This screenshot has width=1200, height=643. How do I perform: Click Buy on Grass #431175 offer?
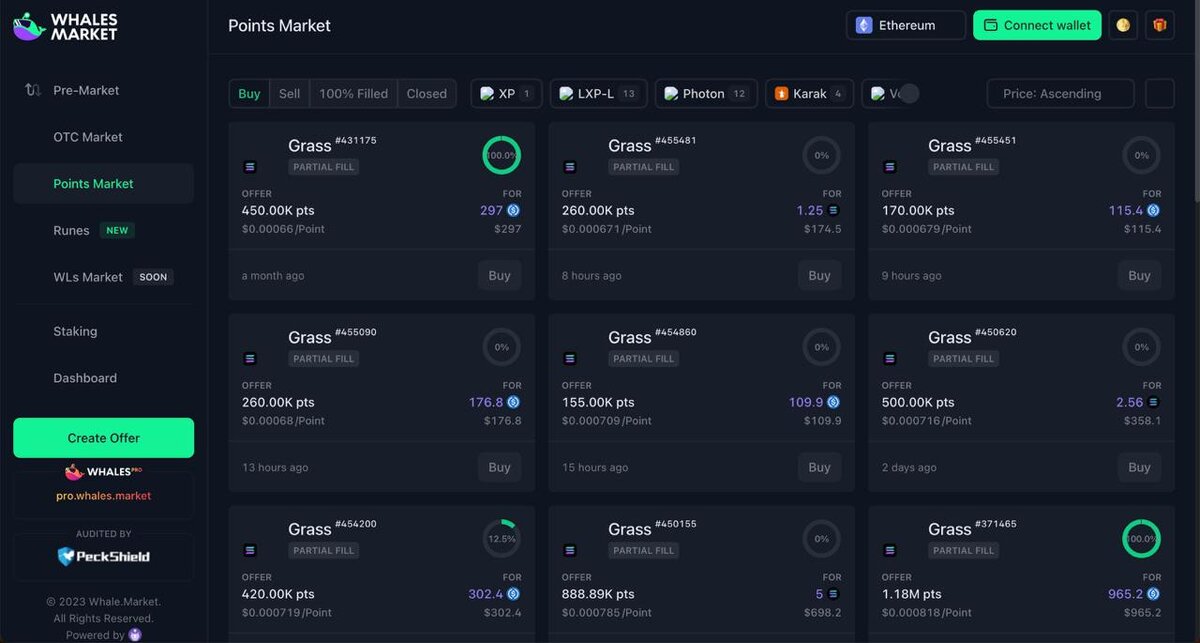point(500,275)
